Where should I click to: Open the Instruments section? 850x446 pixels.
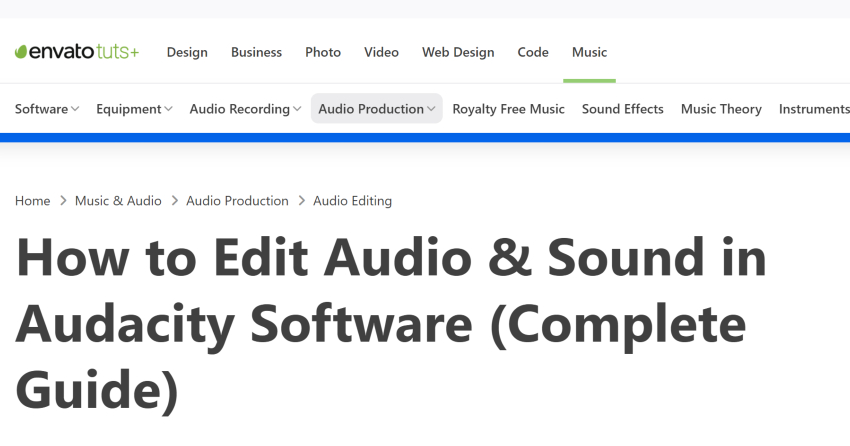814,109
